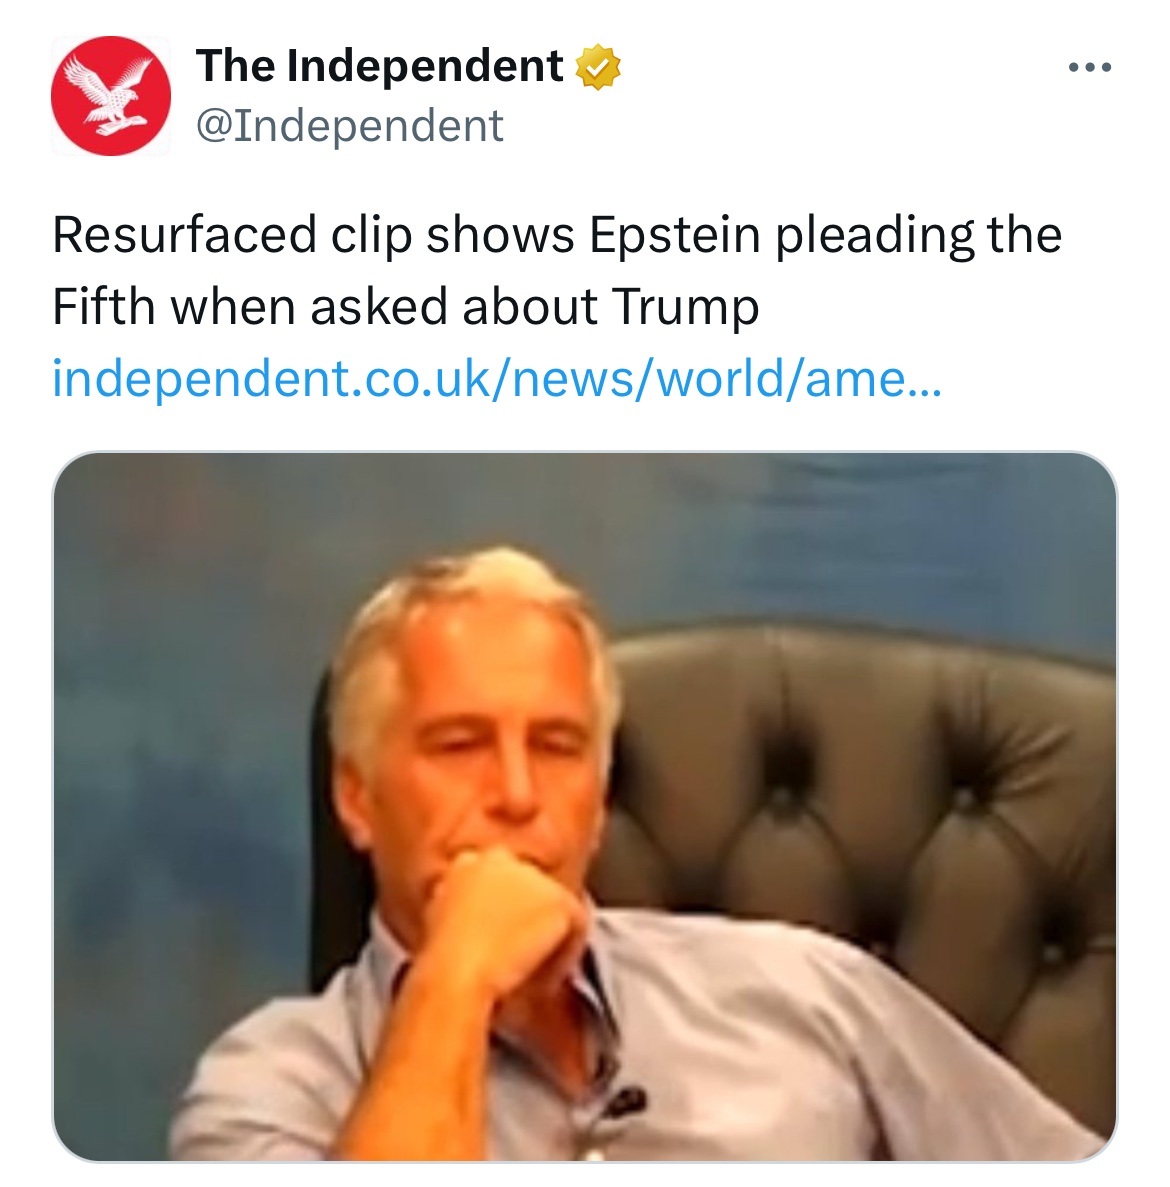Select the tweet text about resurfaced clip
This screenshot has height=1187, width=1170.
point(557,270)
